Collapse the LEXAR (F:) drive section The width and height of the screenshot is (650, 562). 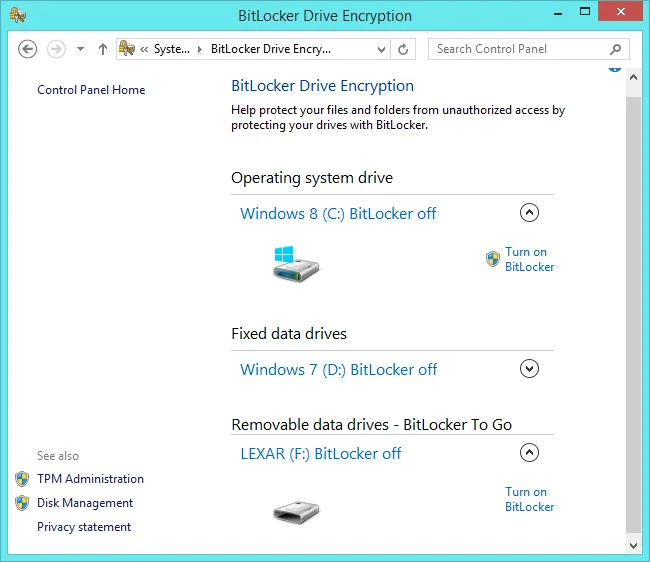click(529, 453)
